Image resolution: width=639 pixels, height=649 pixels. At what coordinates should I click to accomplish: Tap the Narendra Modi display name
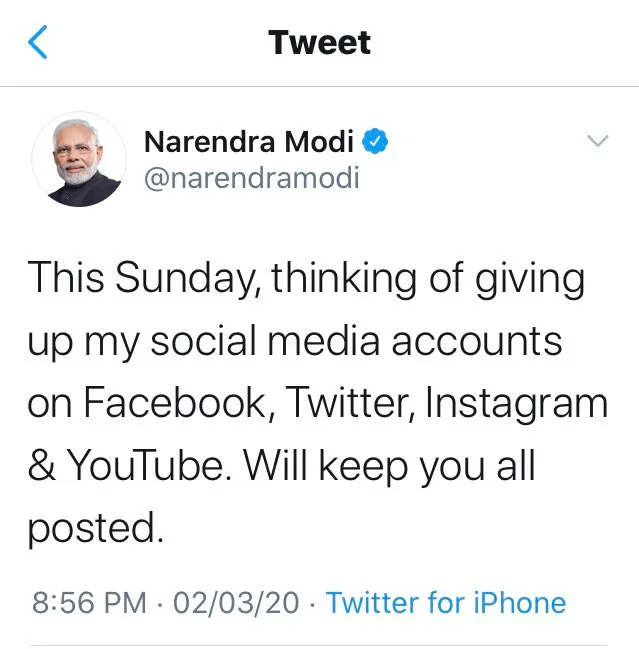pyautogui.click(x=249, y=142)
